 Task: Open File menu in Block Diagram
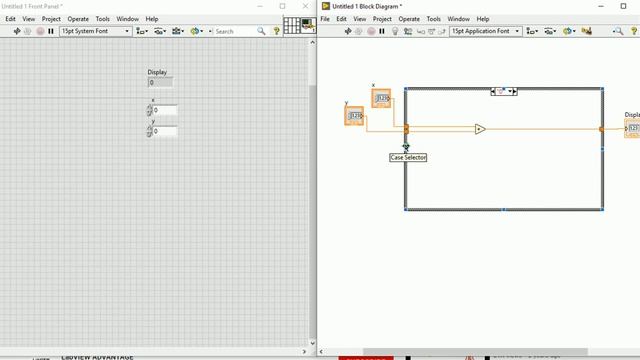(325, 19)
